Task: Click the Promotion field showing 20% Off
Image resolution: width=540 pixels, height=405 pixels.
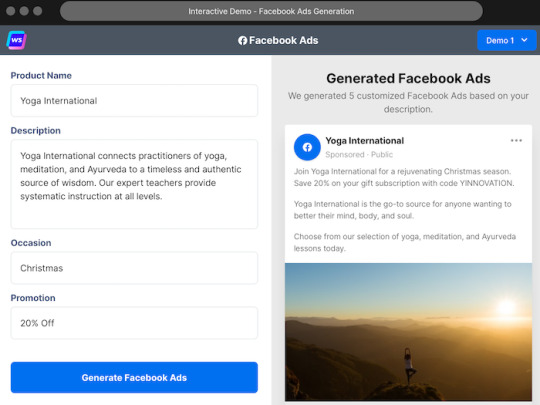Action: point(134,323)
